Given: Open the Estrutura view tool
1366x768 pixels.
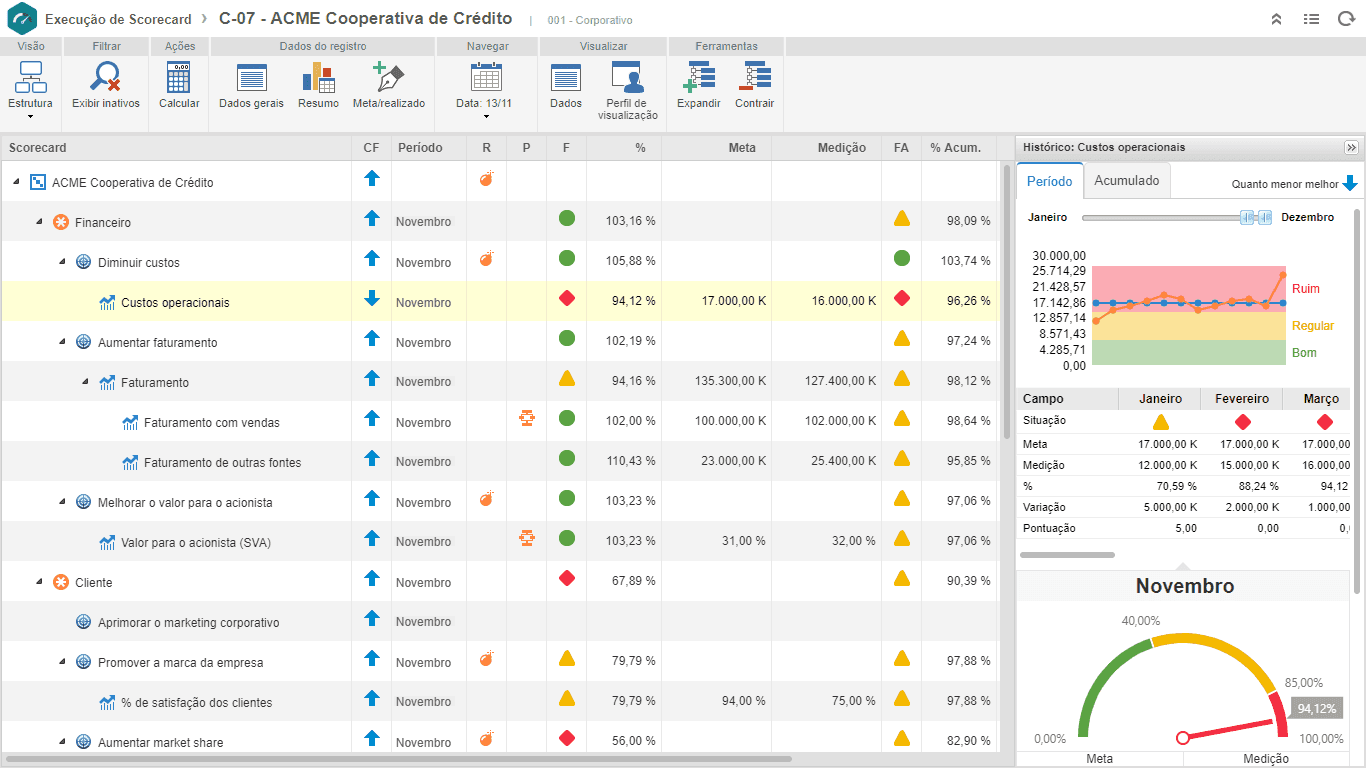Looking at the screenshot, I should (x=30, y=90).
